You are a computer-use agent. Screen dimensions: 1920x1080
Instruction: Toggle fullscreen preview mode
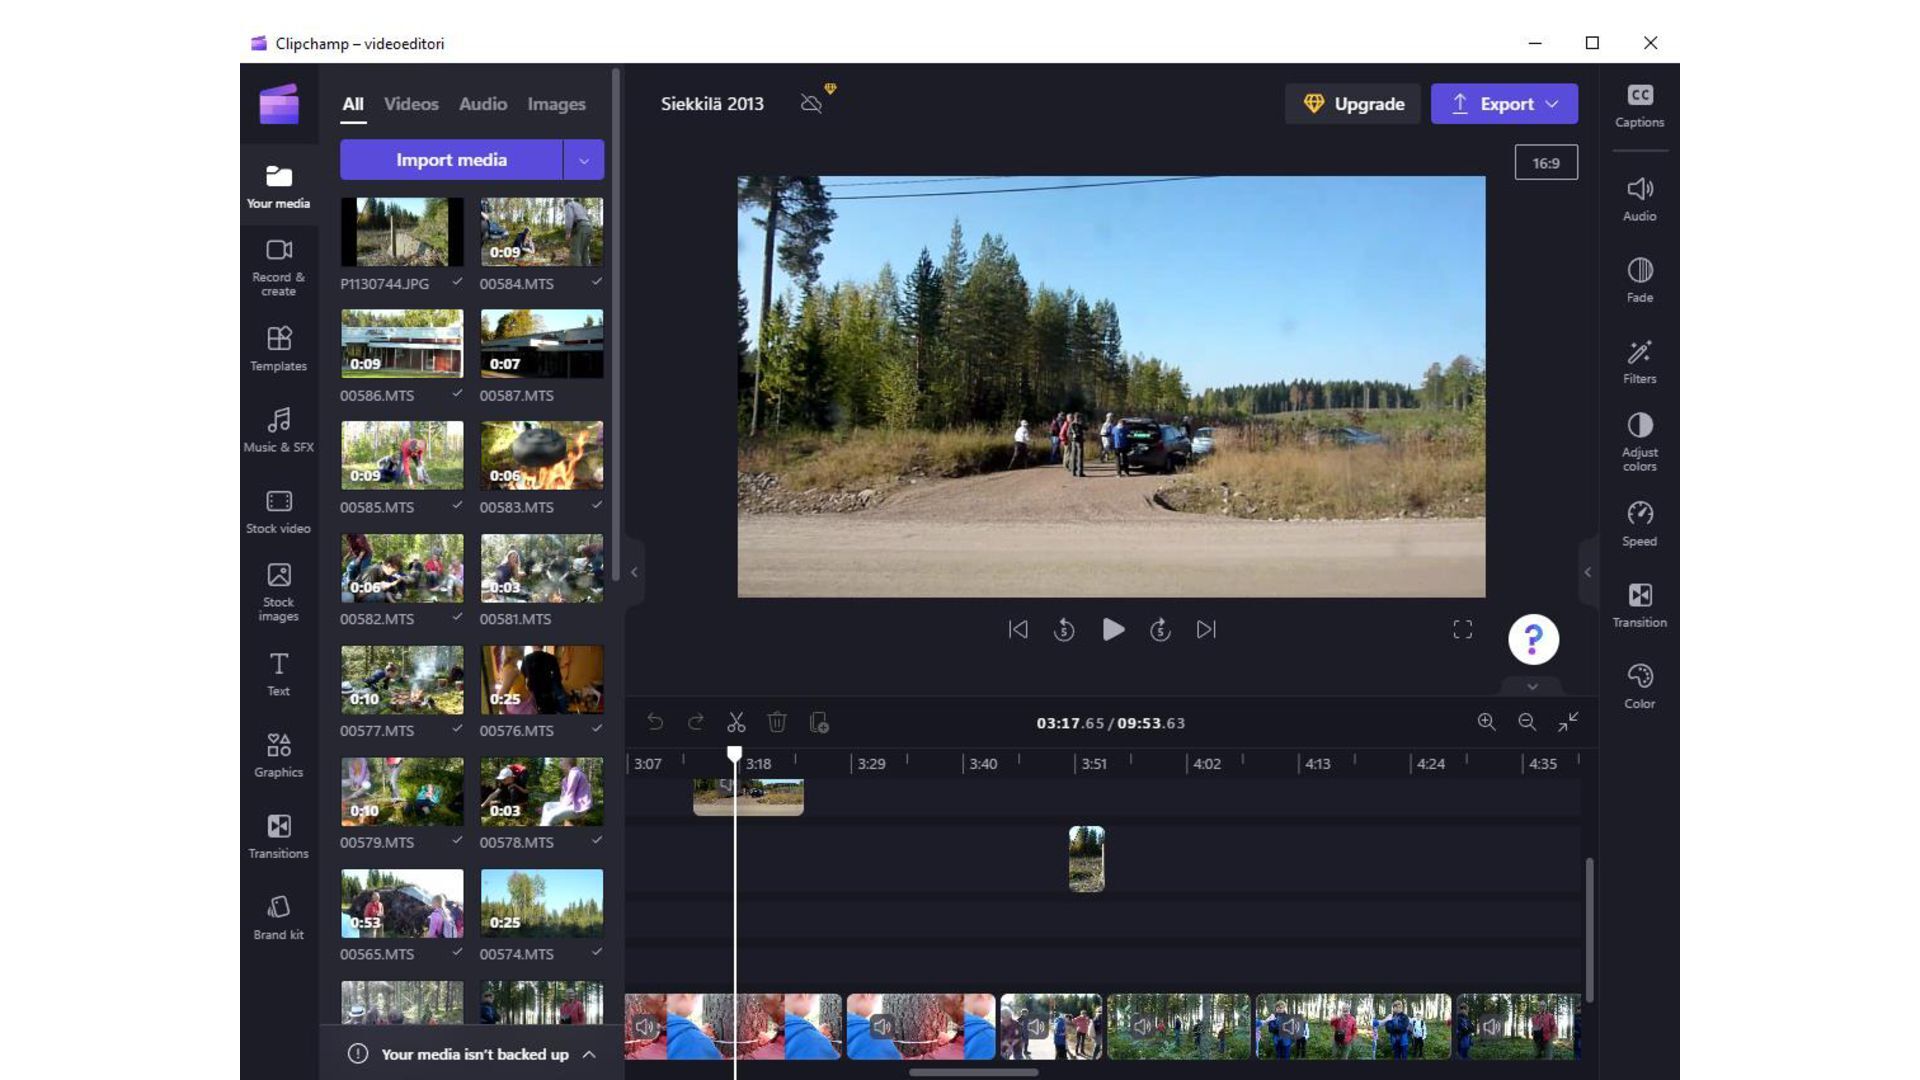coord(1462,629)
